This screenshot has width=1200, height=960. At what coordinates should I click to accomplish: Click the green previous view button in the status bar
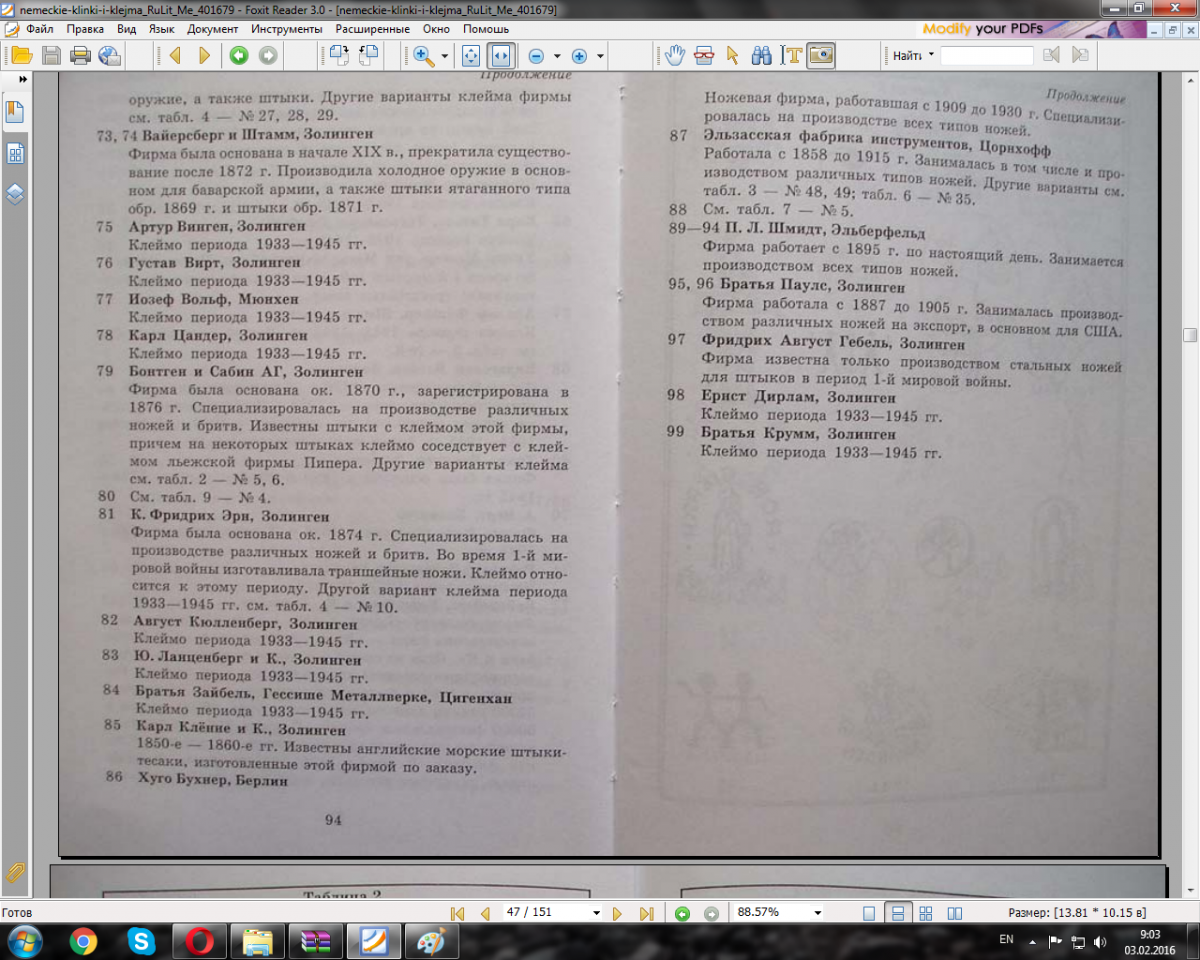[682, 913]
